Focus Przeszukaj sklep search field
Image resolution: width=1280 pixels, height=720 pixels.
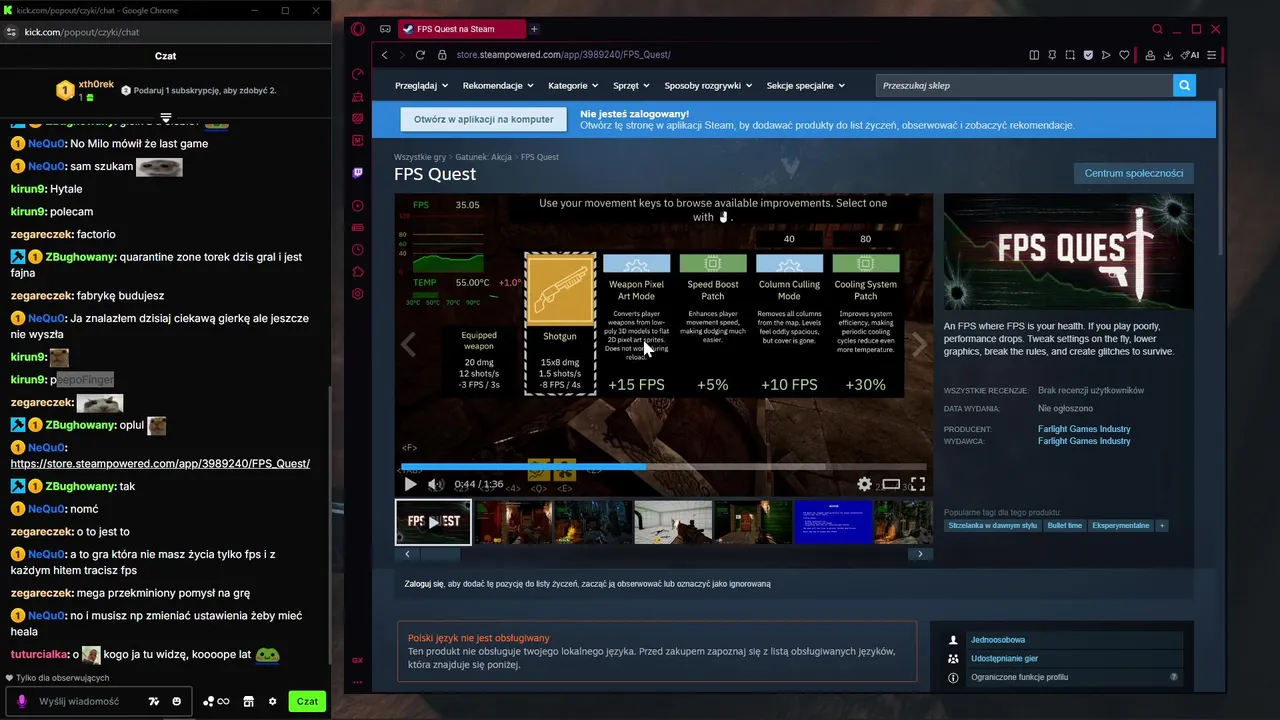[x=1024, y=85]
